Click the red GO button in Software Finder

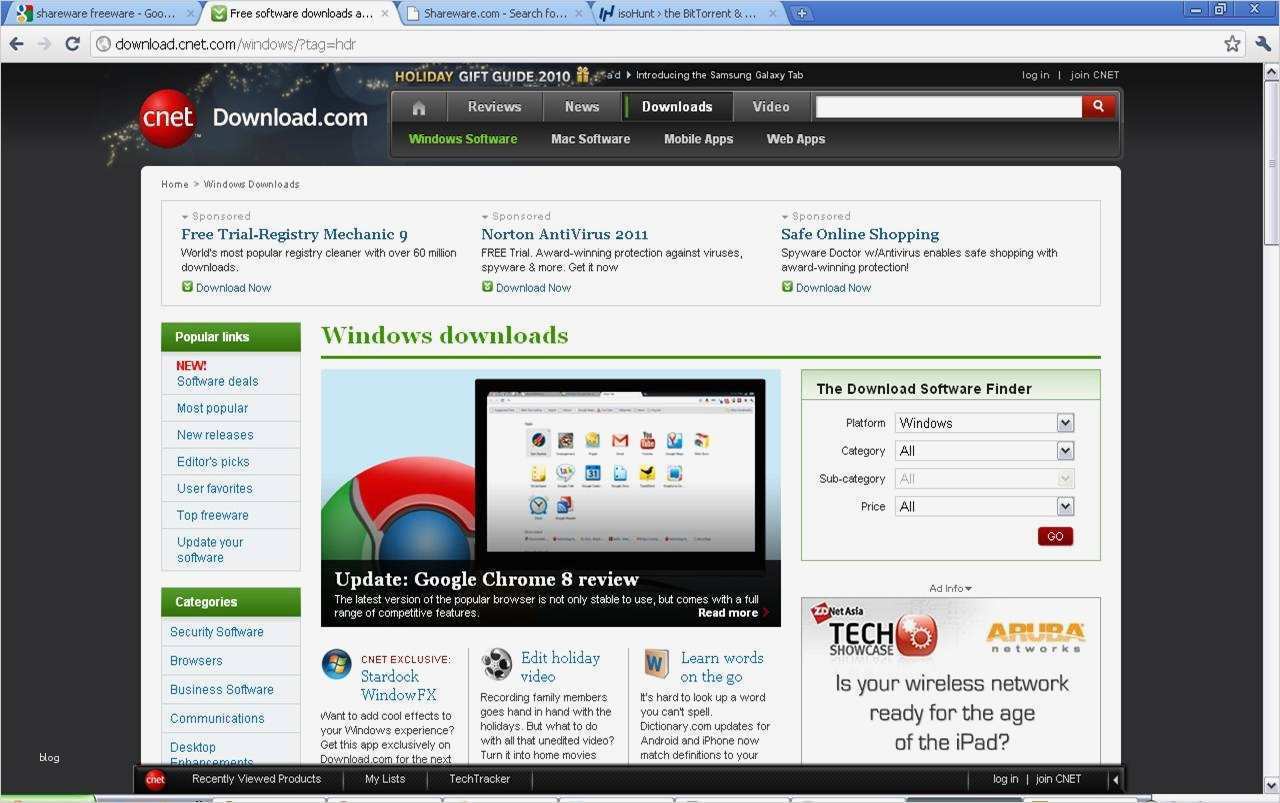click(x=1055, y=536)
